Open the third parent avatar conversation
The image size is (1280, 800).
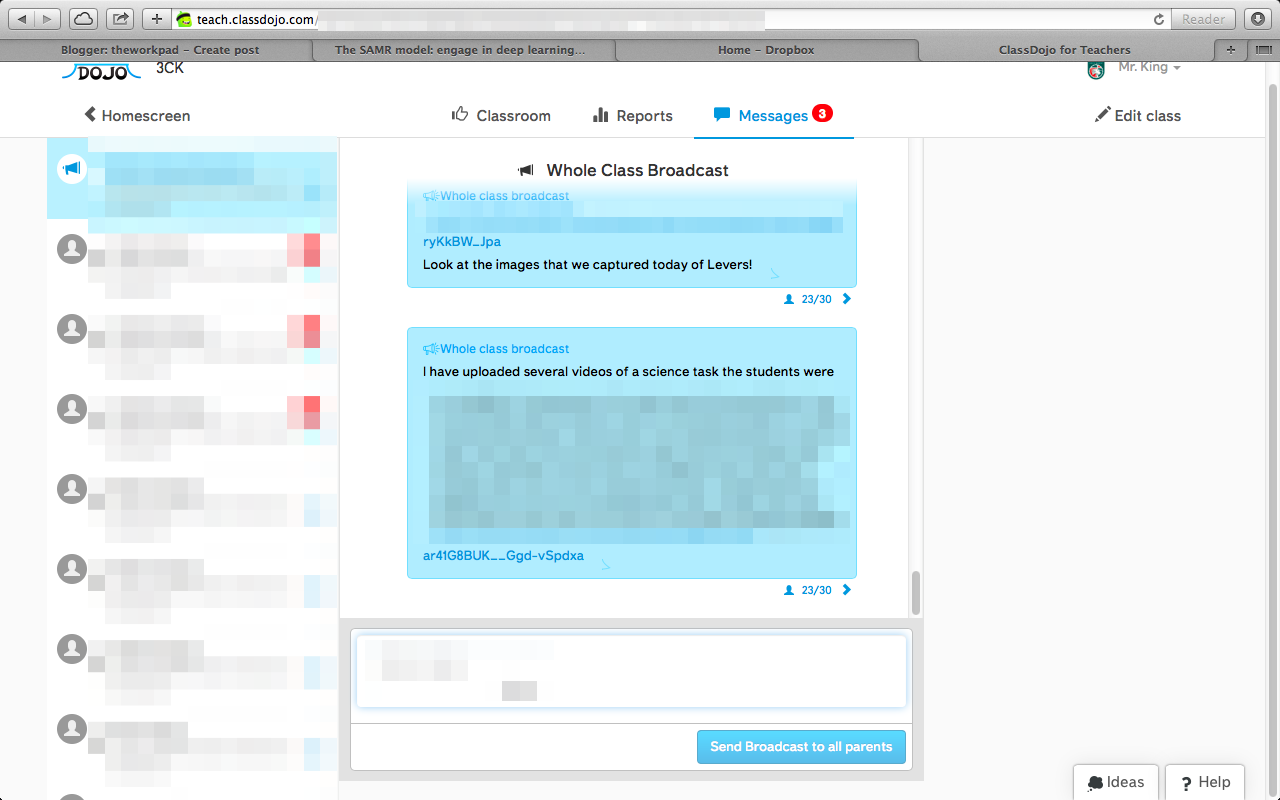click(x=72, y=408)
